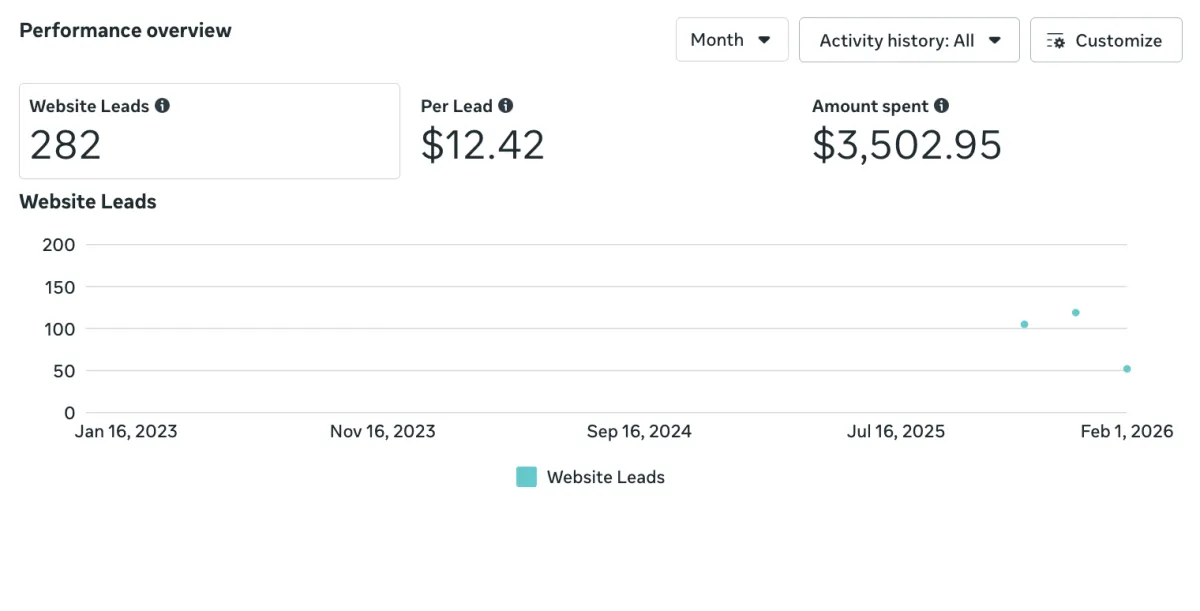Click the info icon beside Amount spent

pos(941,106)
